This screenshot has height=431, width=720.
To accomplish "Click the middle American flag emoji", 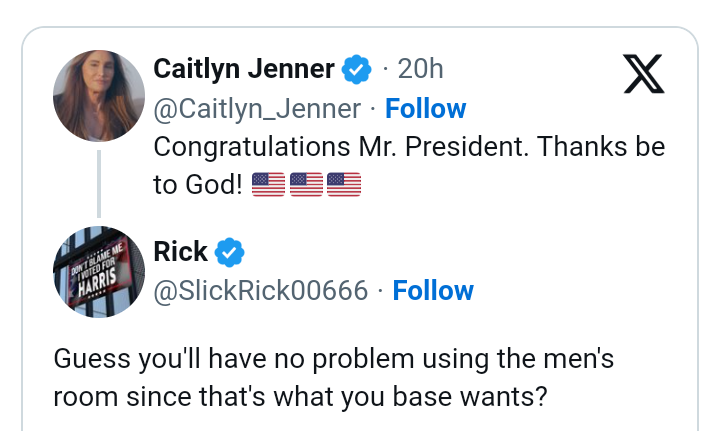I will 306,185.
